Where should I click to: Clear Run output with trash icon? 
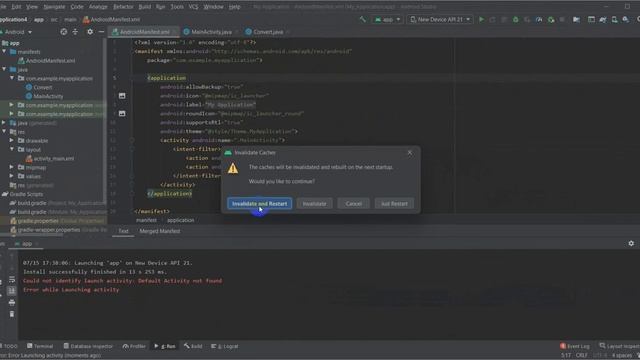pyautogui.click(x=12, y=314)
